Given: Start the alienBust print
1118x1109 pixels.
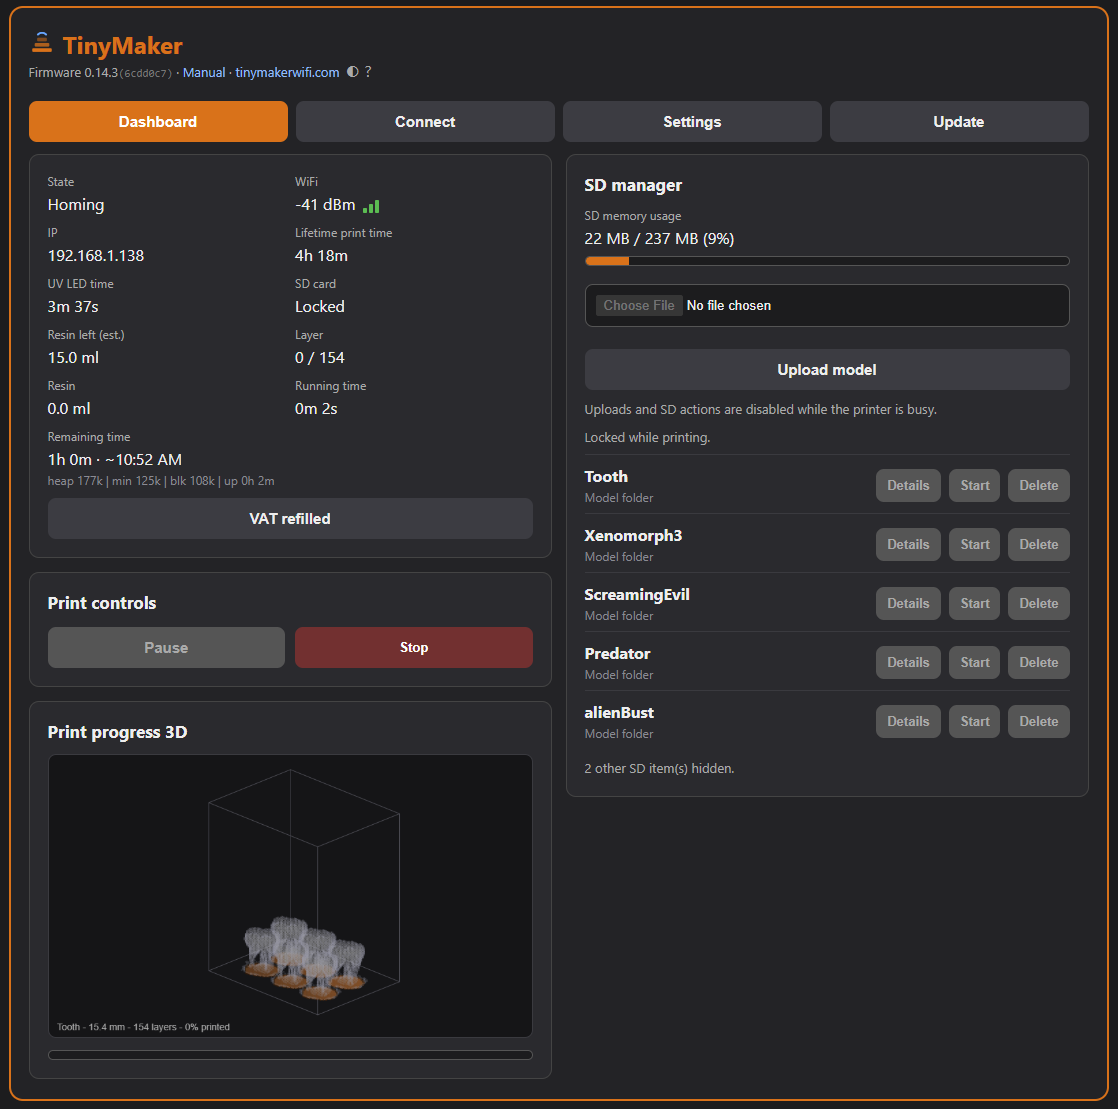Looking at the screenshot, I should 975,722.
